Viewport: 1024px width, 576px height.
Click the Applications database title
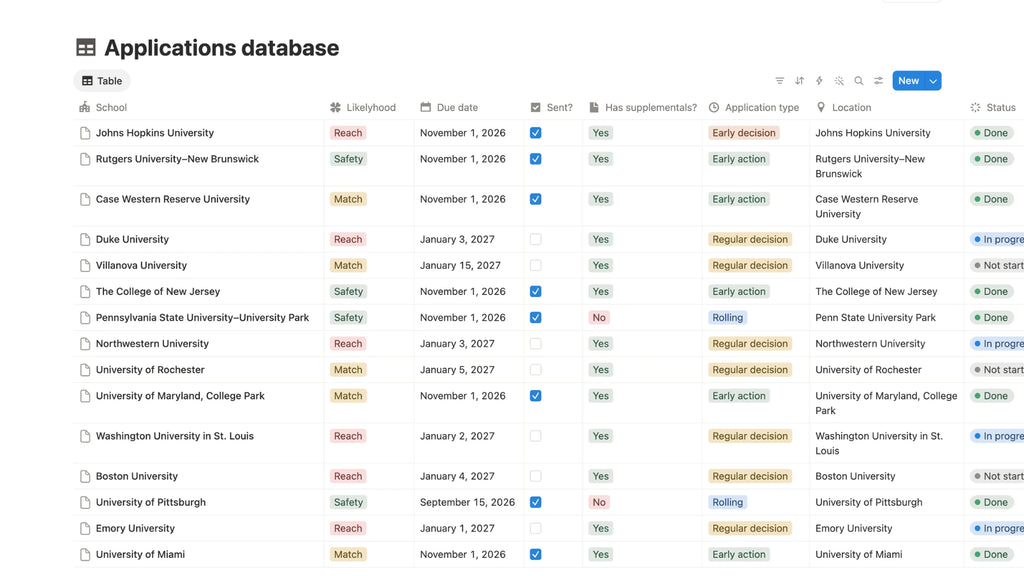click(221, 48)
